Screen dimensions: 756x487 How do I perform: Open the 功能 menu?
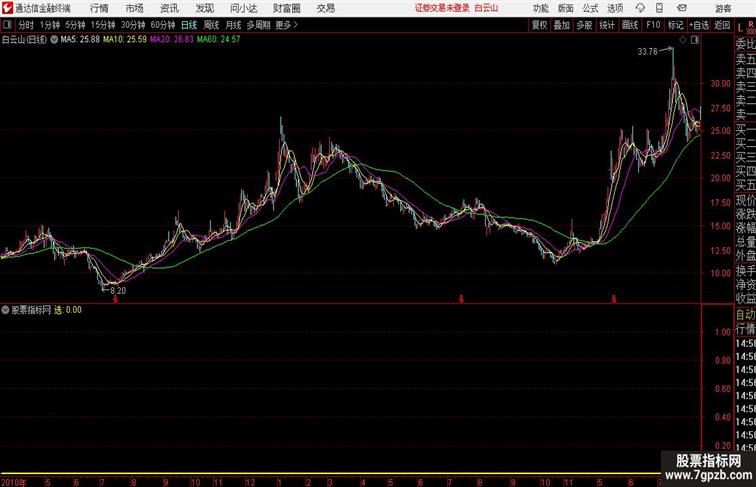[x=540, y=8]
